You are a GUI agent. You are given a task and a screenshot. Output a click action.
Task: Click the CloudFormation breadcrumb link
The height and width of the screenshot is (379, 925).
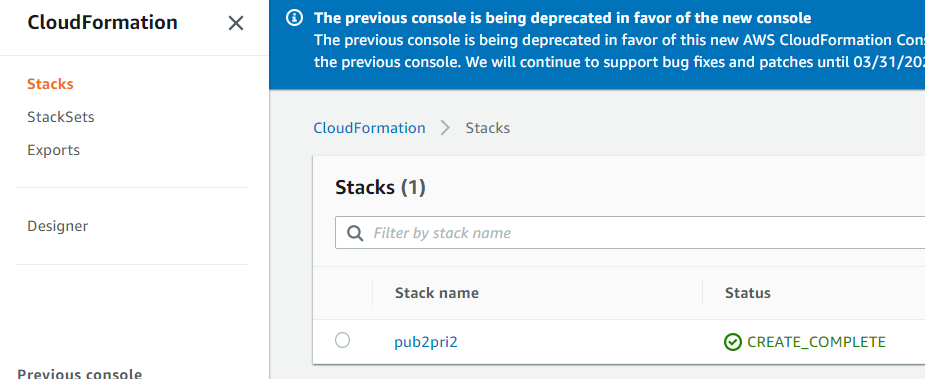pos(369,128)
